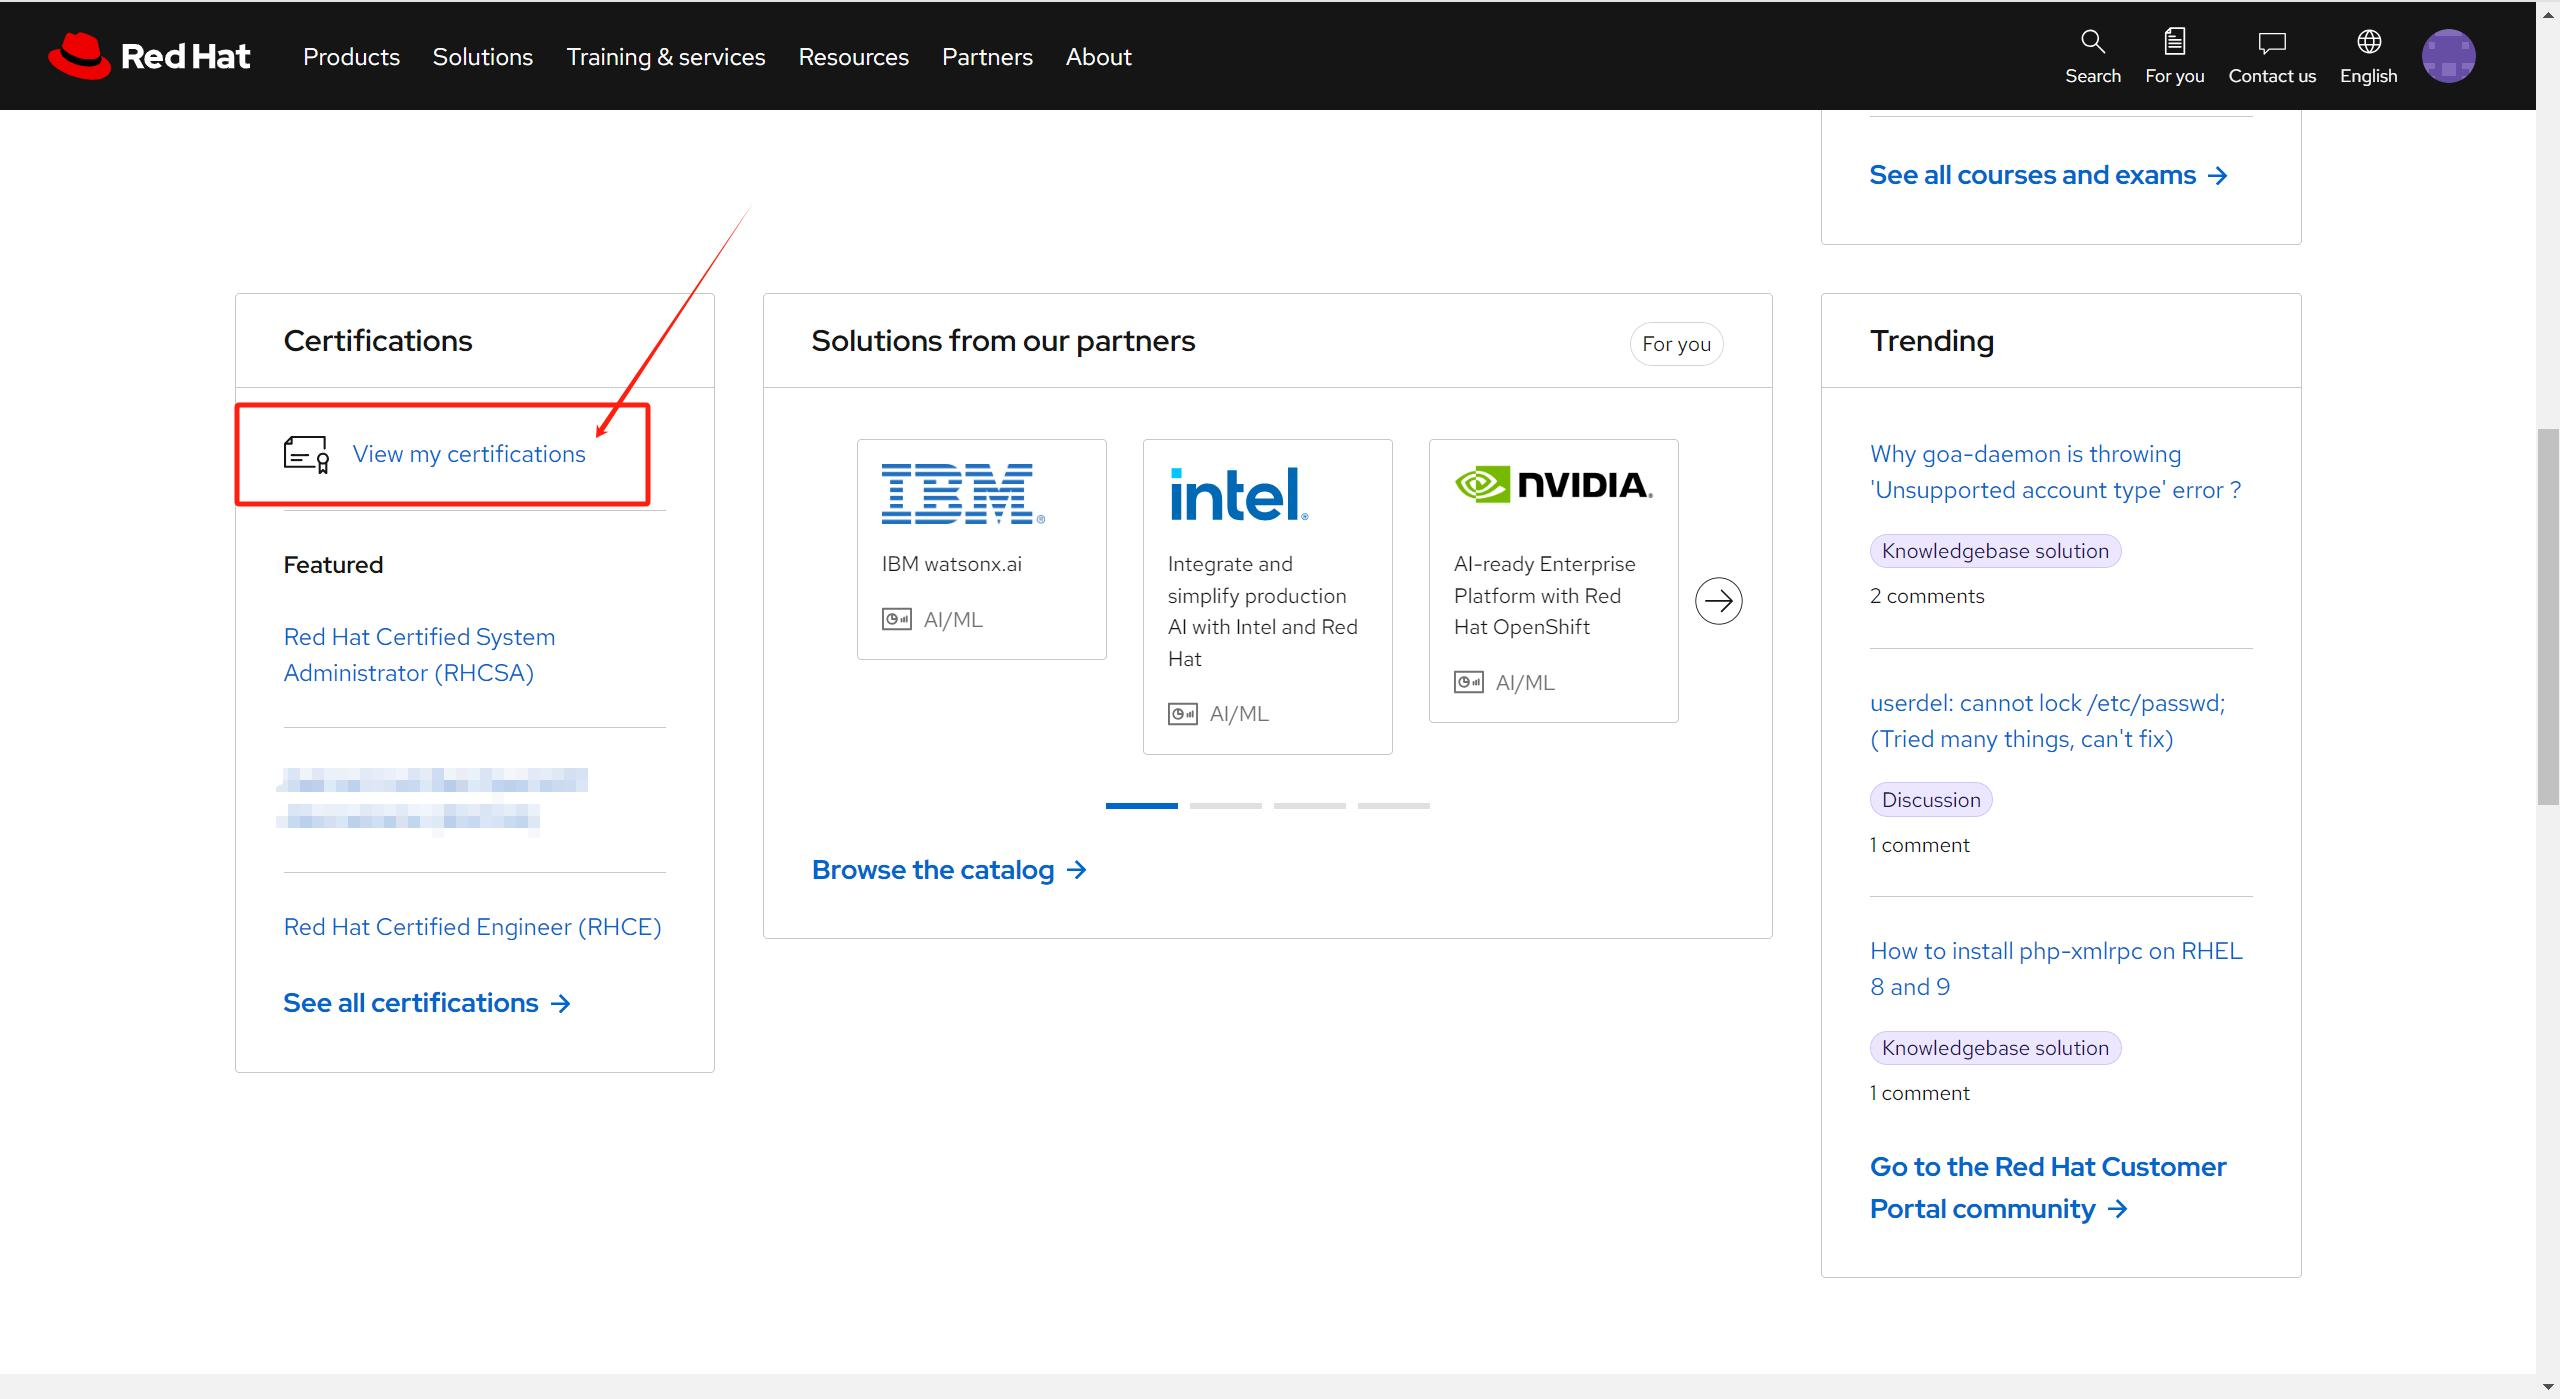
Task: Open the Search icon in header
Action: point(2092,42)
